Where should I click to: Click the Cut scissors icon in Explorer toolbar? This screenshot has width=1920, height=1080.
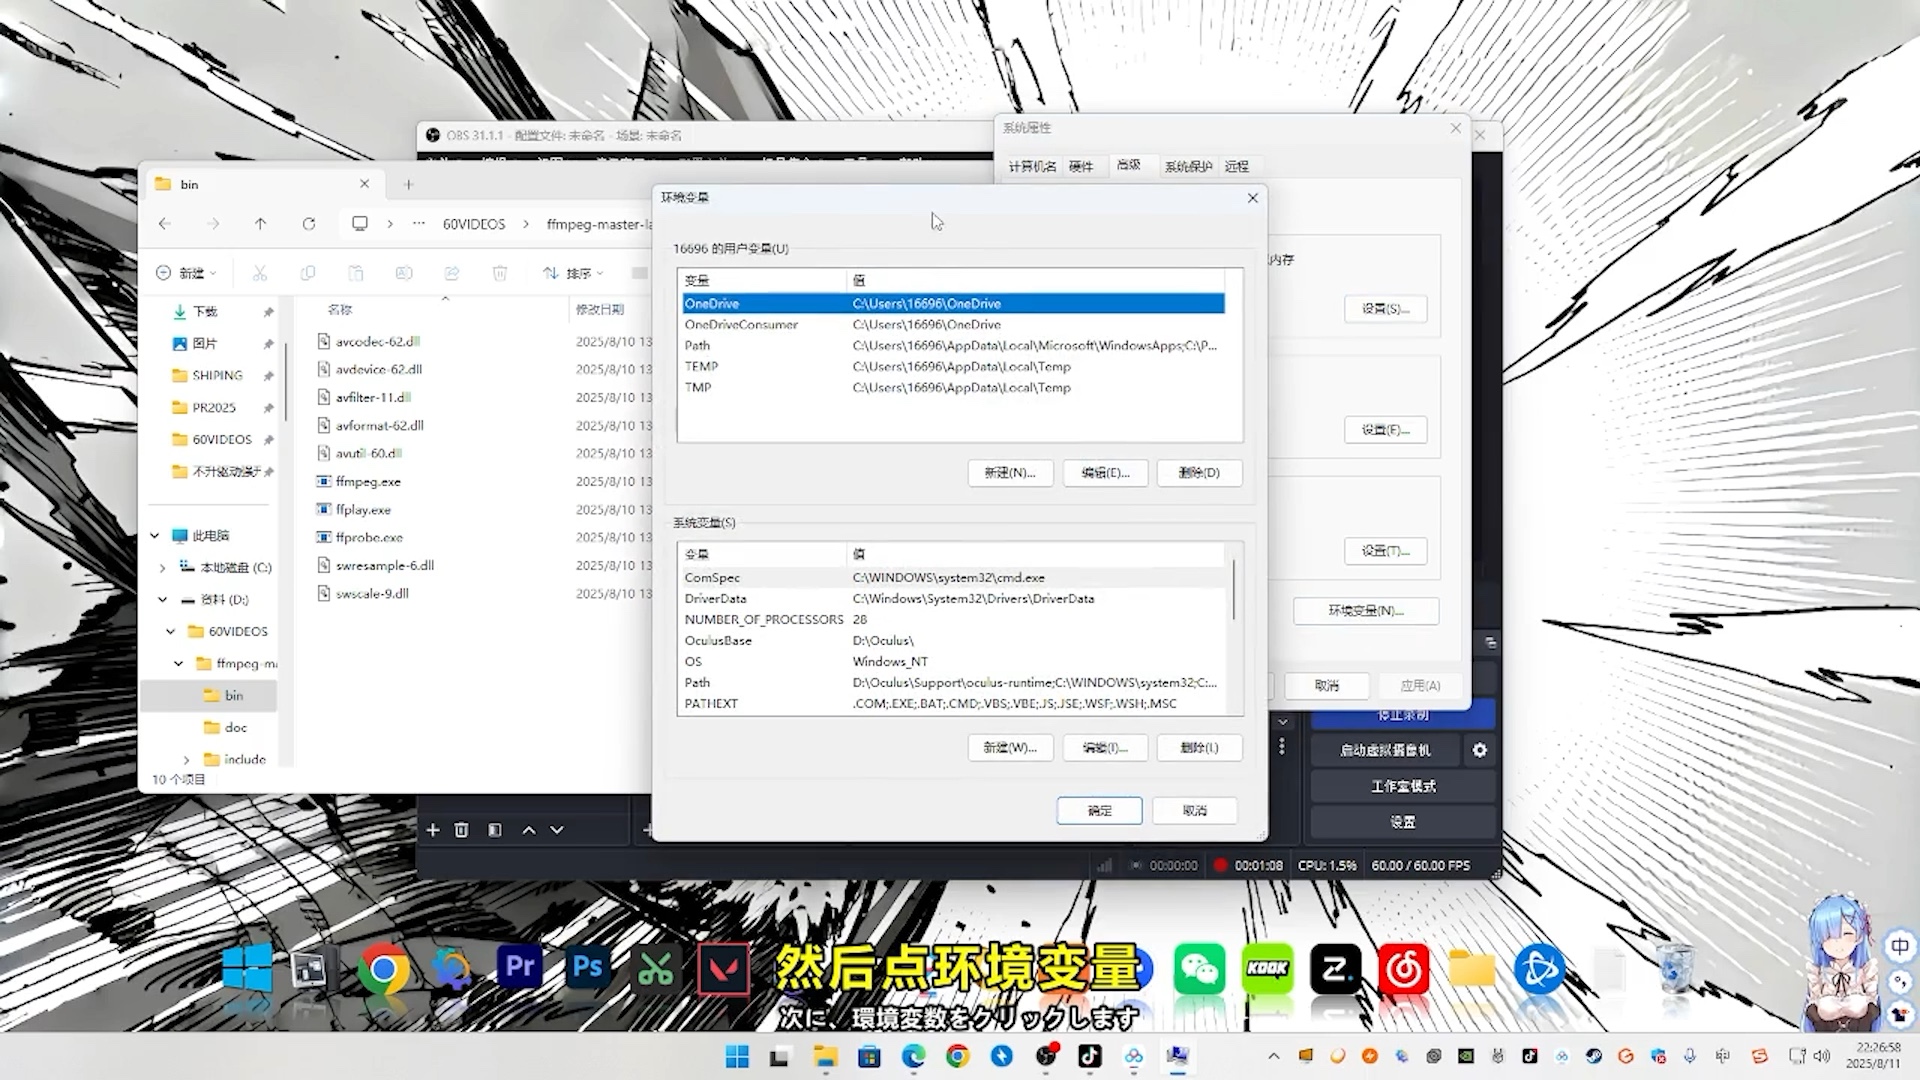pos(260,273)
